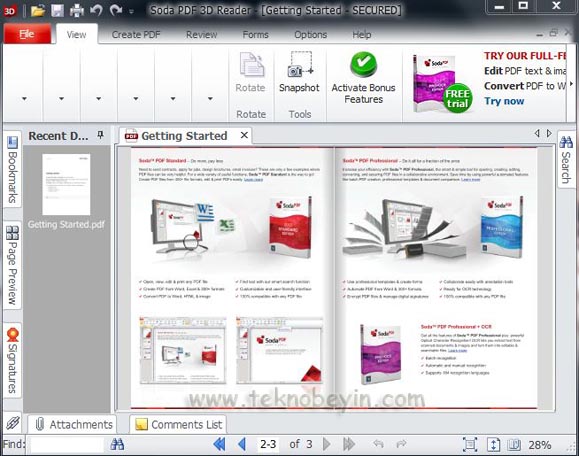
Task: Jump to the last page
Action: click(x=349, y=444)
